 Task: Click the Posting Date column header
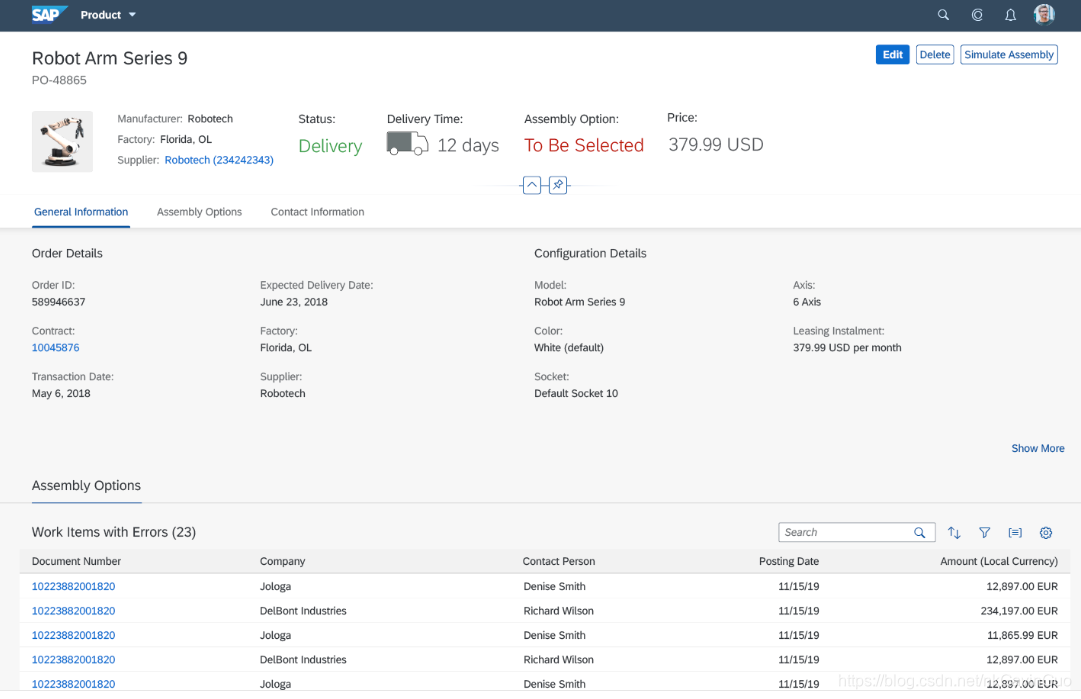(789, 561)
